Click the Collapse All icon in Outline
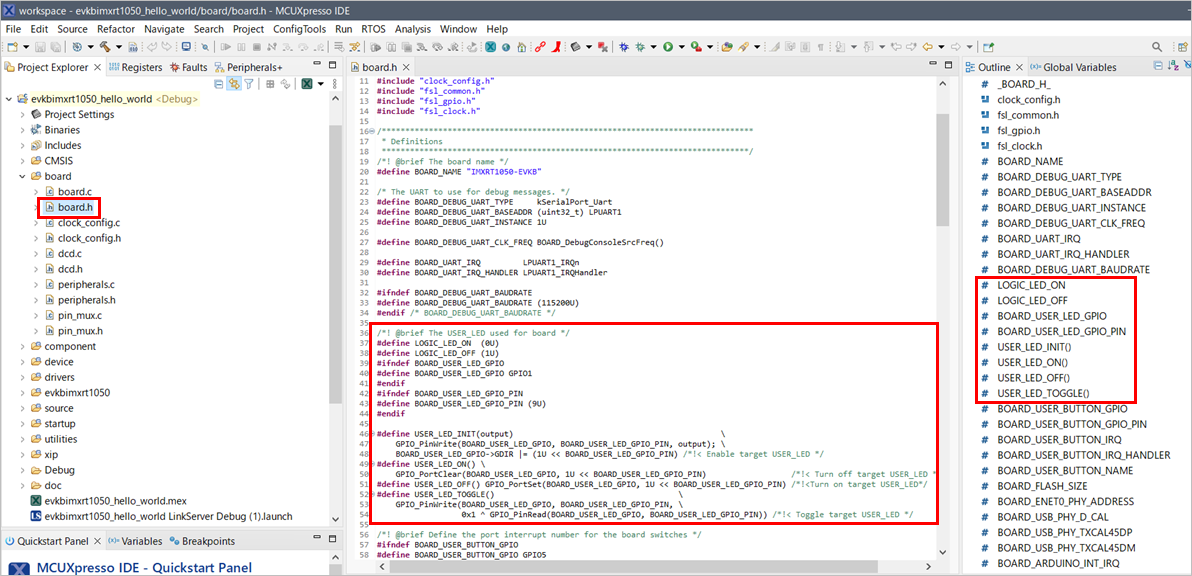 (1158, 67)
